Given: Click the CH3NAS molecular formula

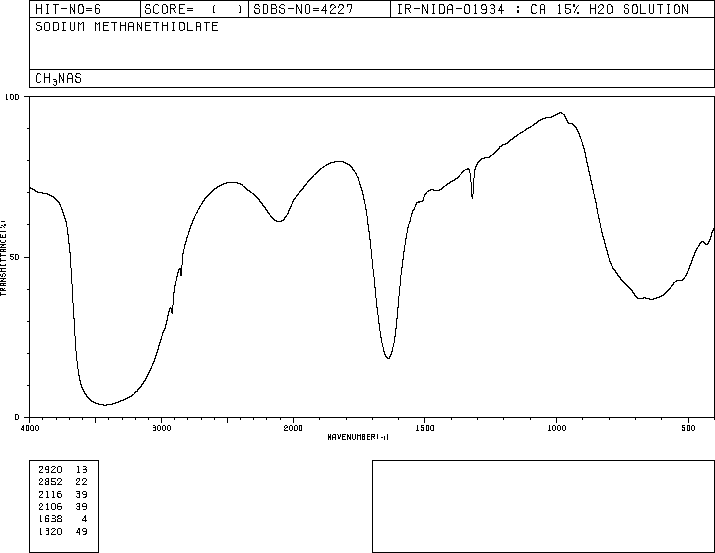Looking at the screenshot, I should click(58, 78).
